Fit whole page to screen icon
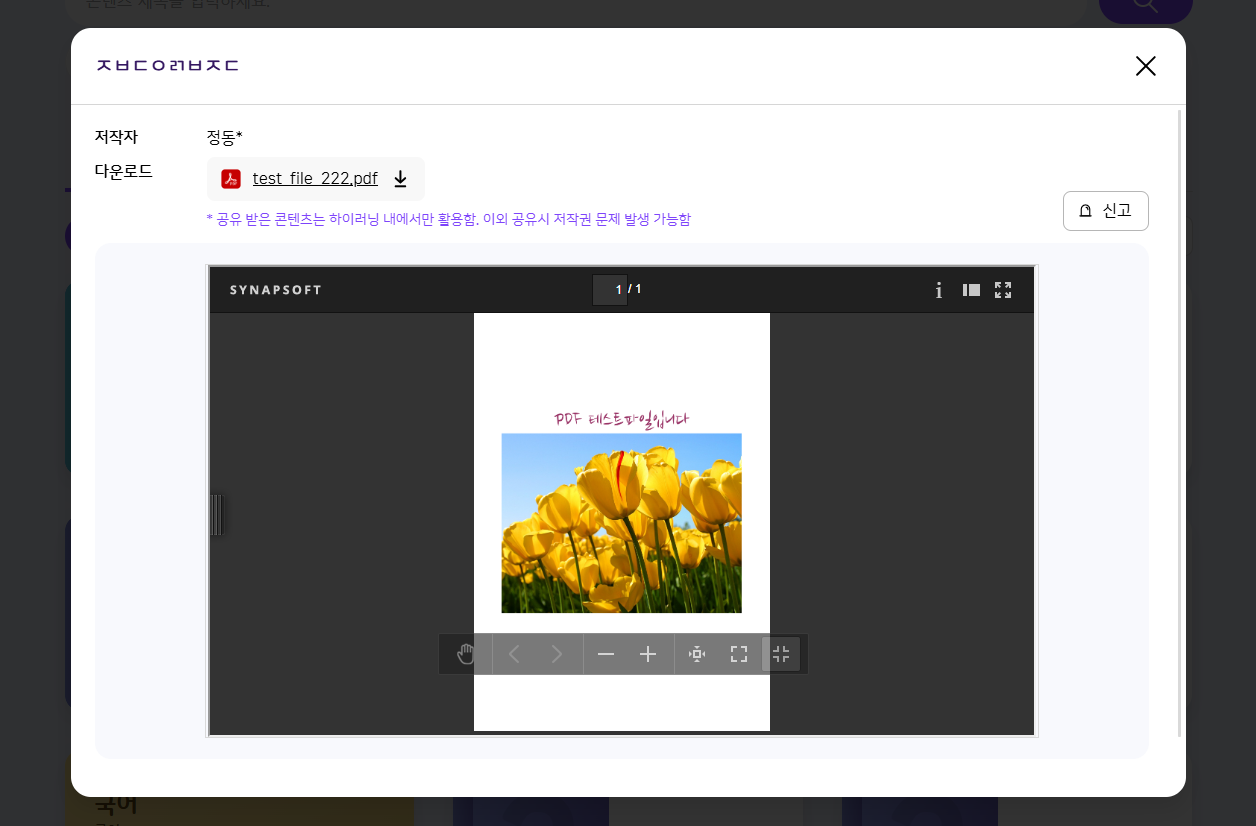The image size is (1256, 826). click(739, 654)
